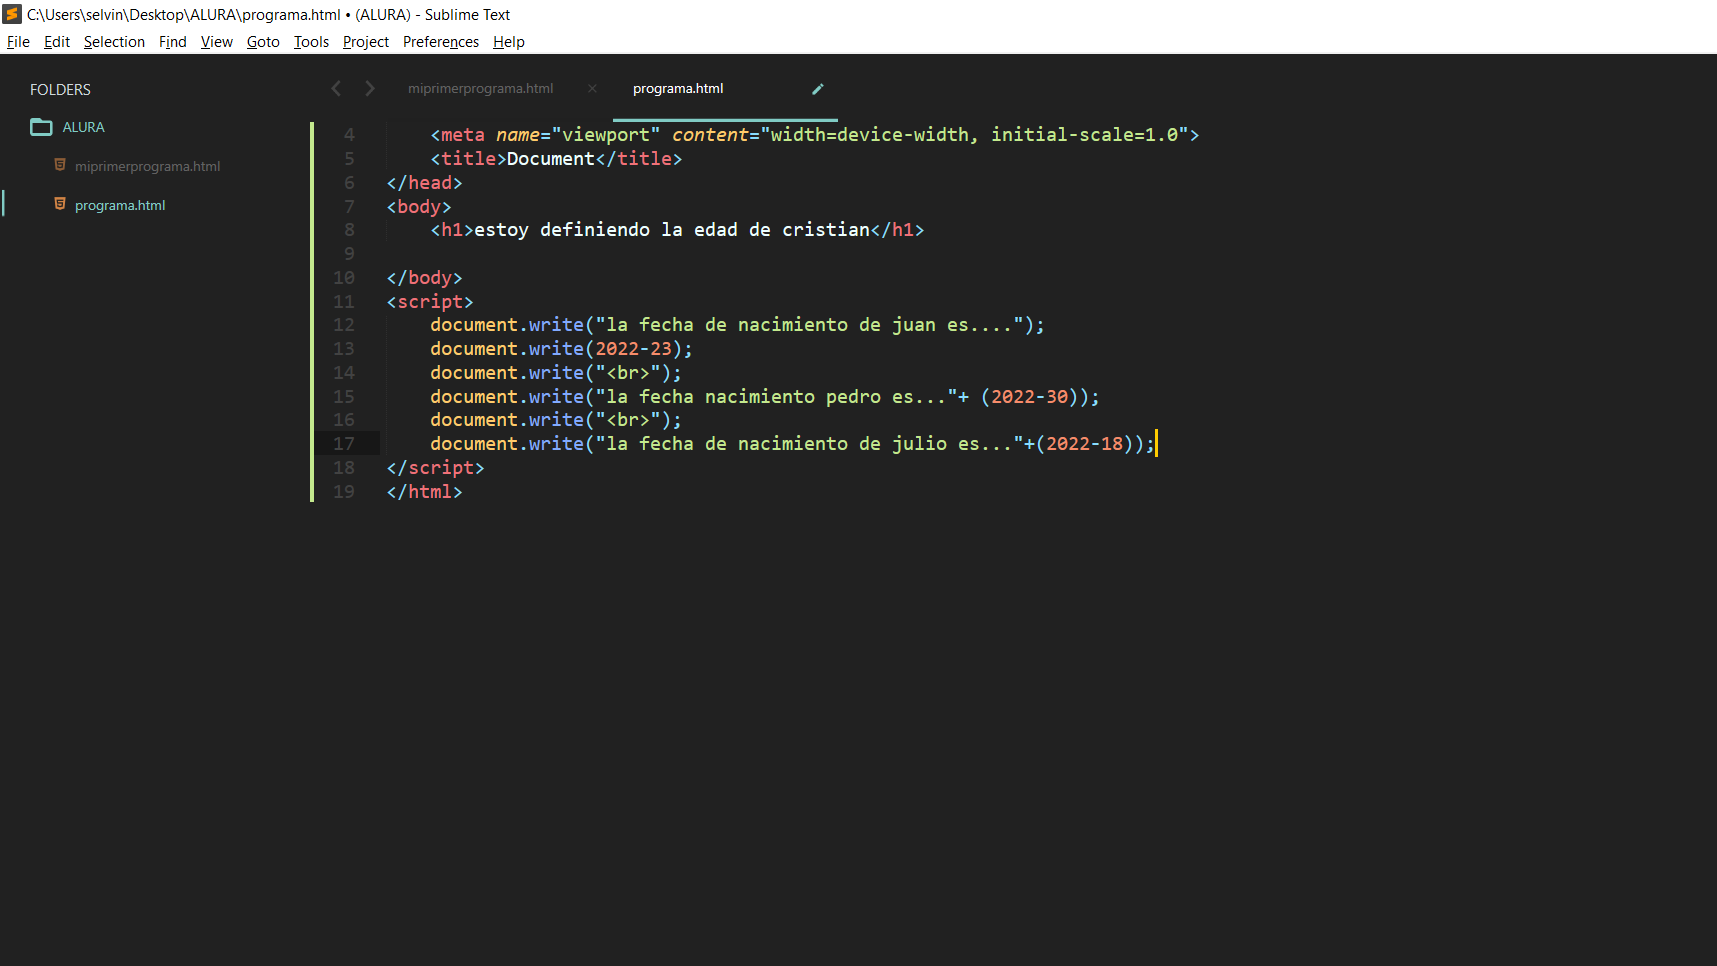The width and height of the screenshot is (1717, 966).
Task: Open the Help menu
Action: [x=508, y=42]
